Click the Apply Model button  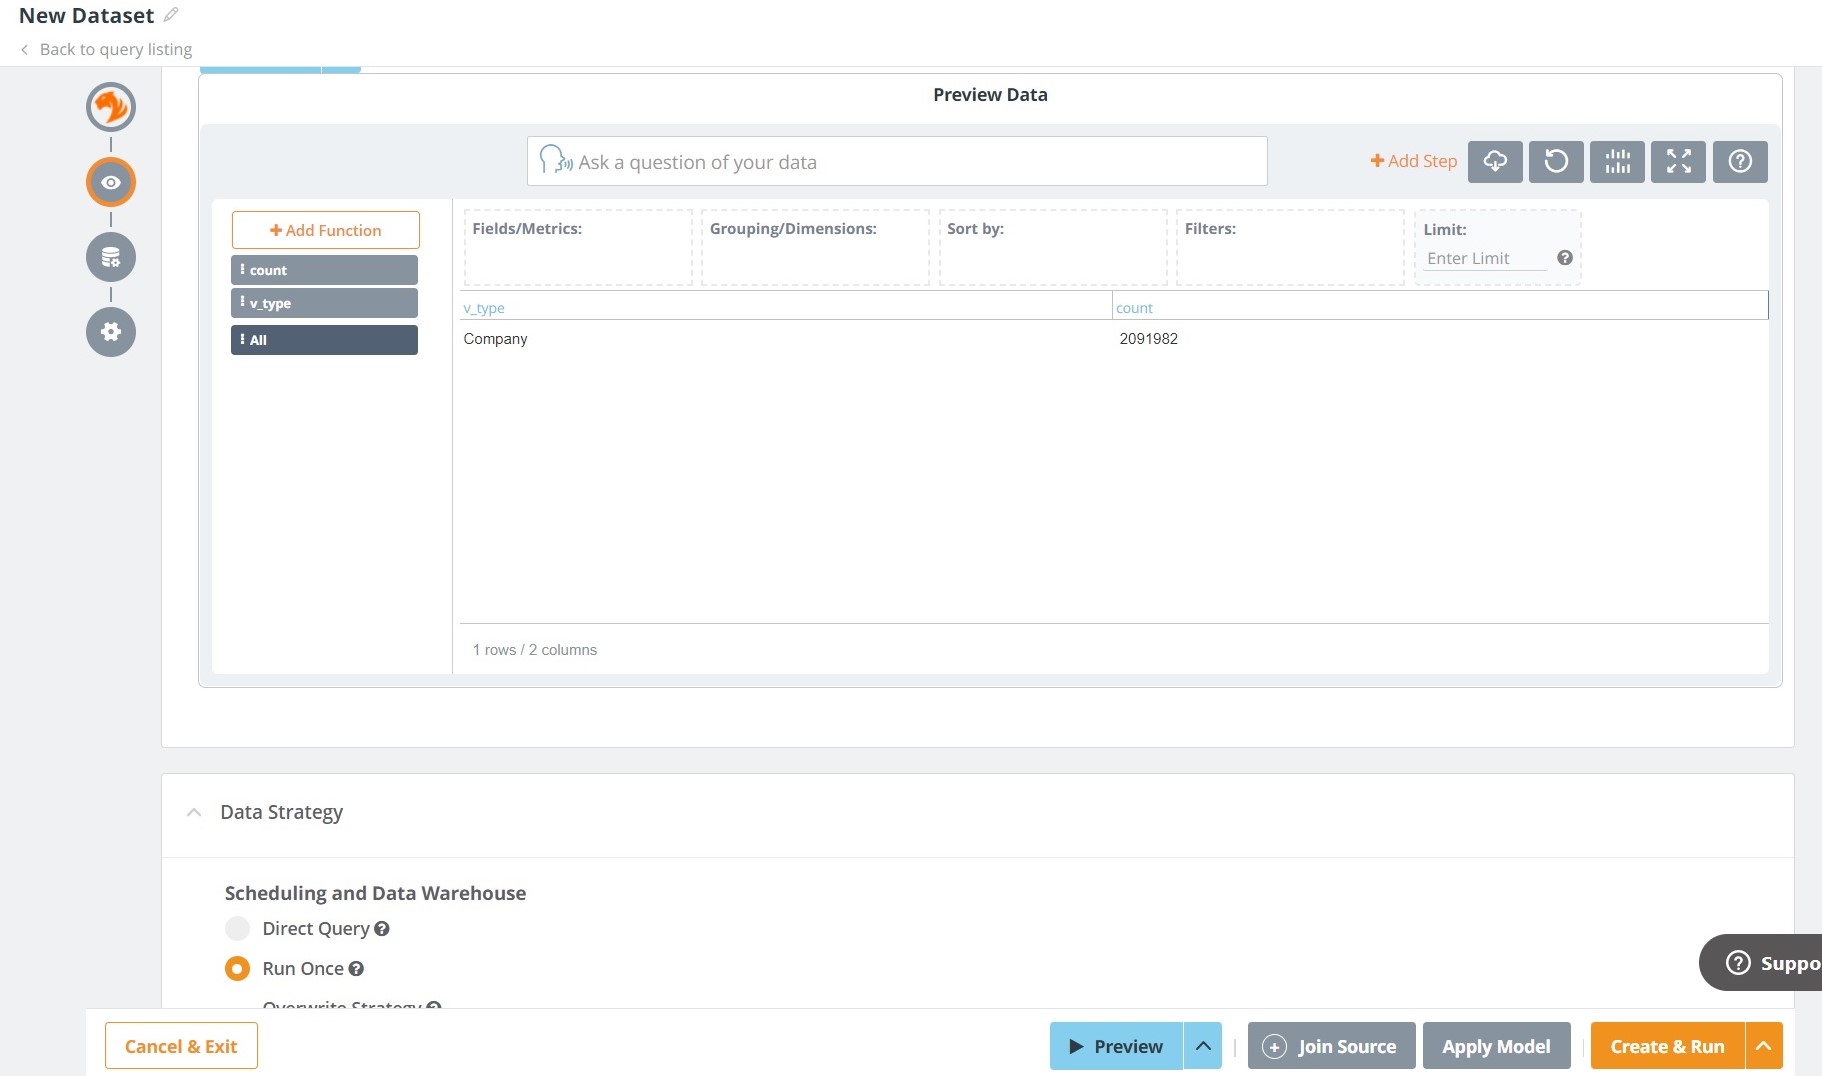point(1497,1045)
